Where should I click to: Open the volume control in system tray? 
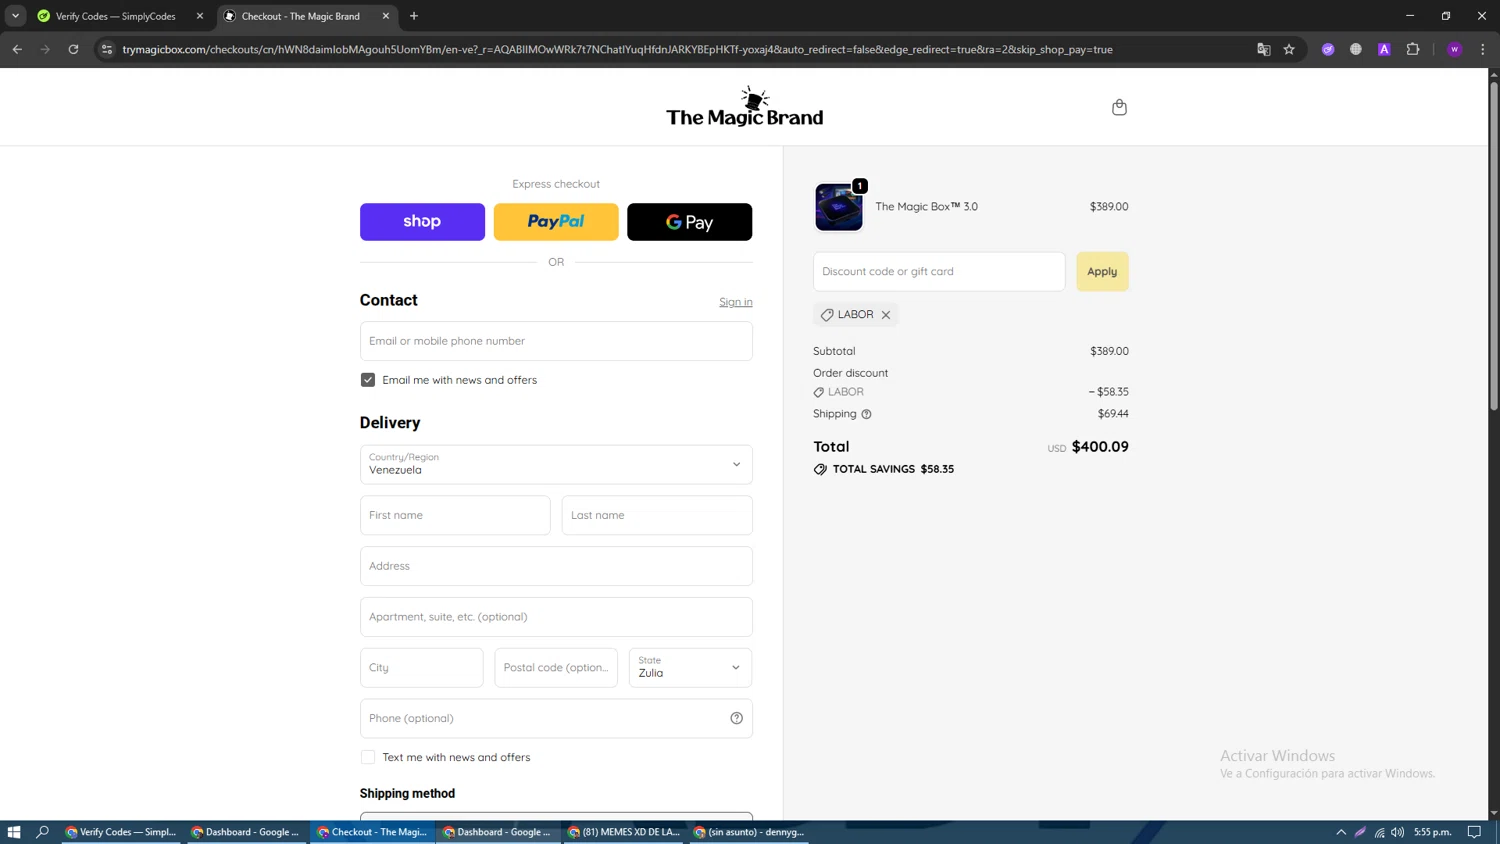coord(1398,832)
